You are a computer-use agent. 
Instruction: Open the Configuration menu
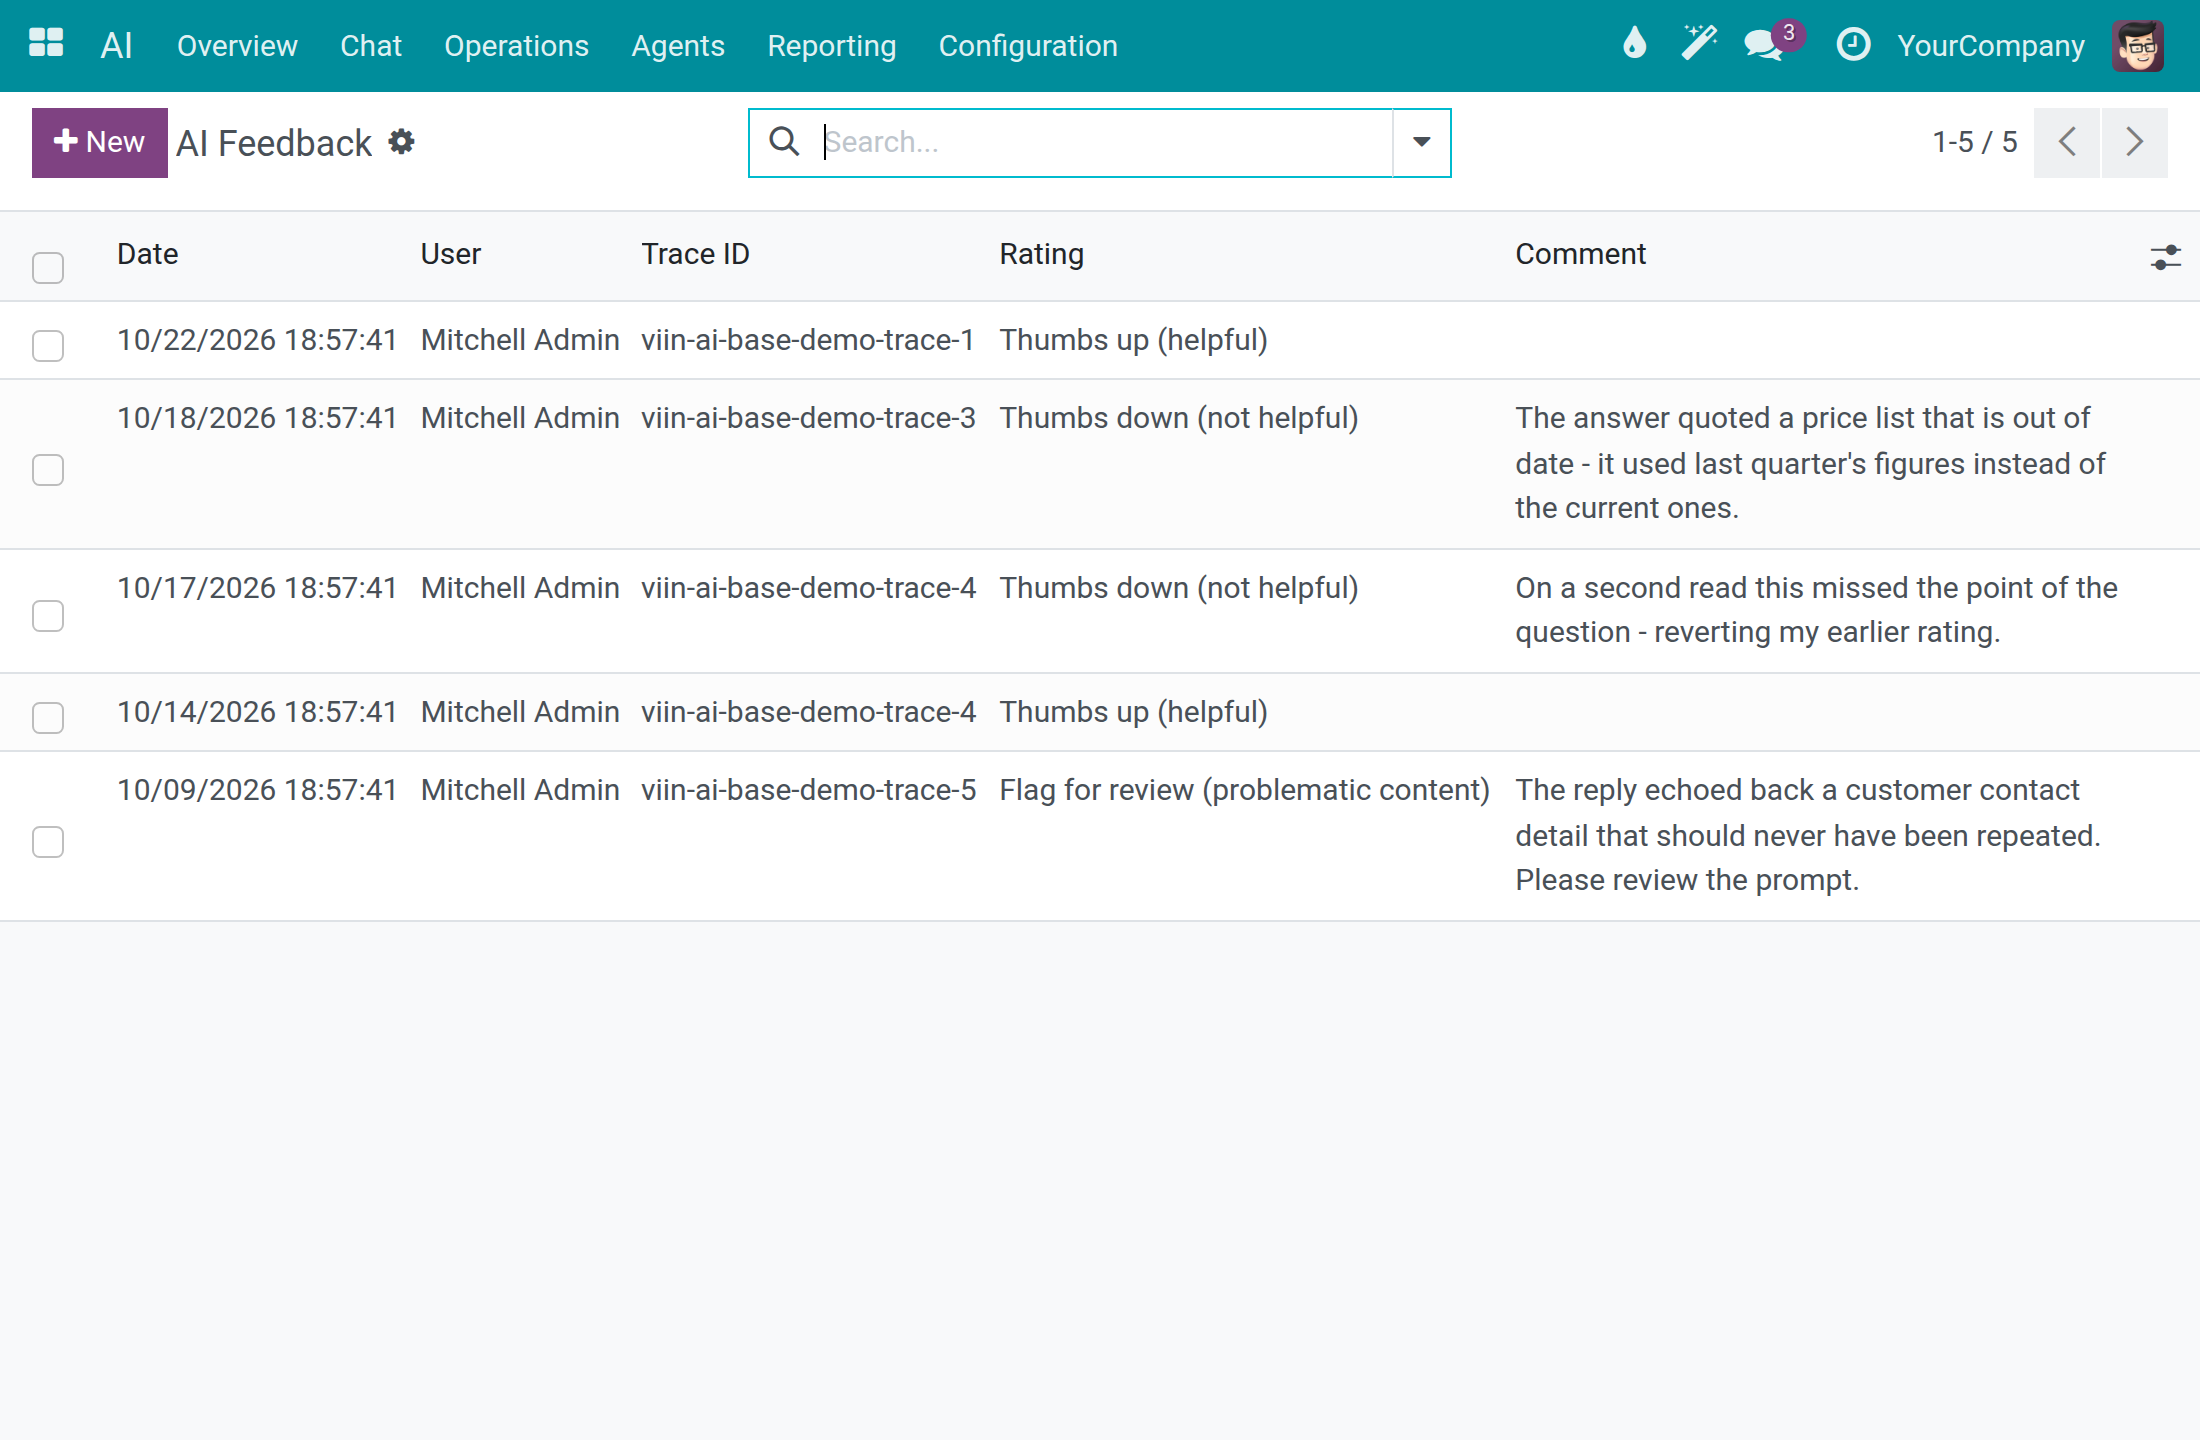pos(1028,45)
